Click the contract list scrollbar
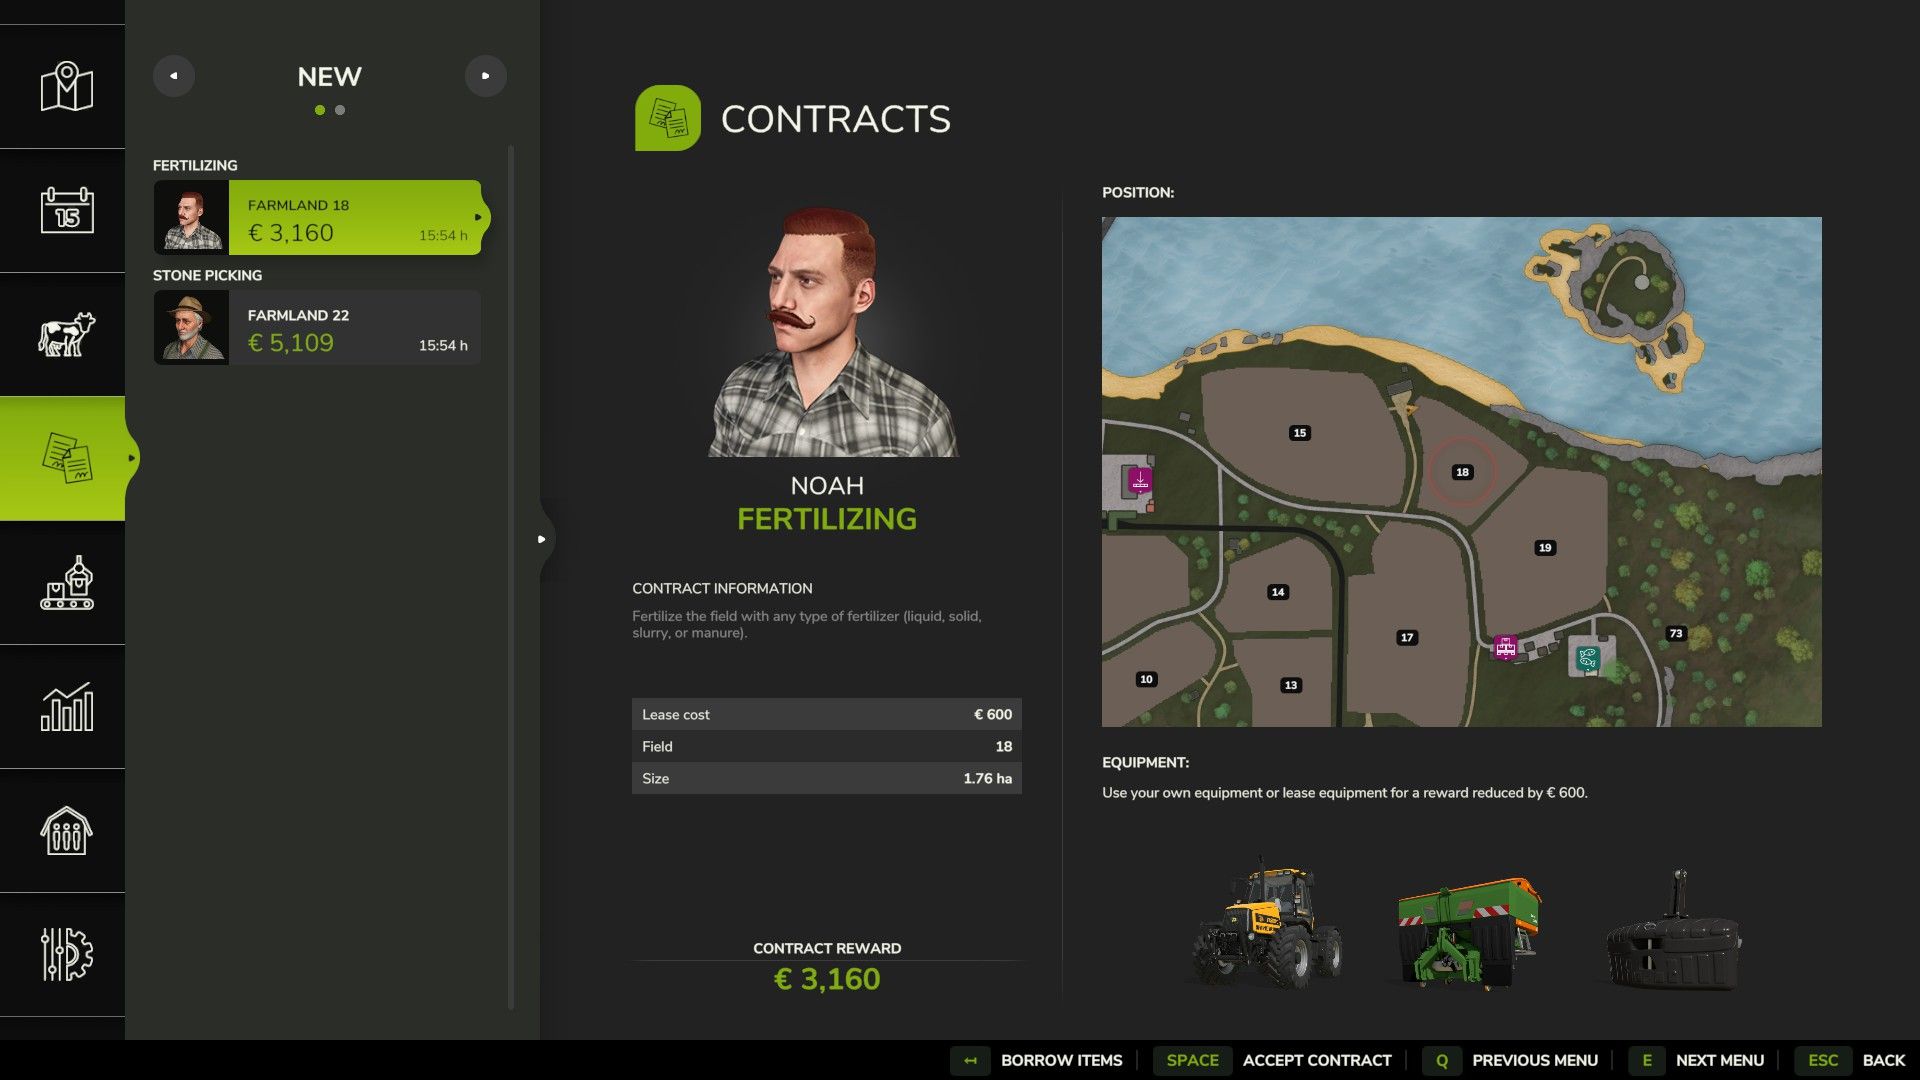The height and width of the screenshot is (1080, 1920). [x=511, y=578]
